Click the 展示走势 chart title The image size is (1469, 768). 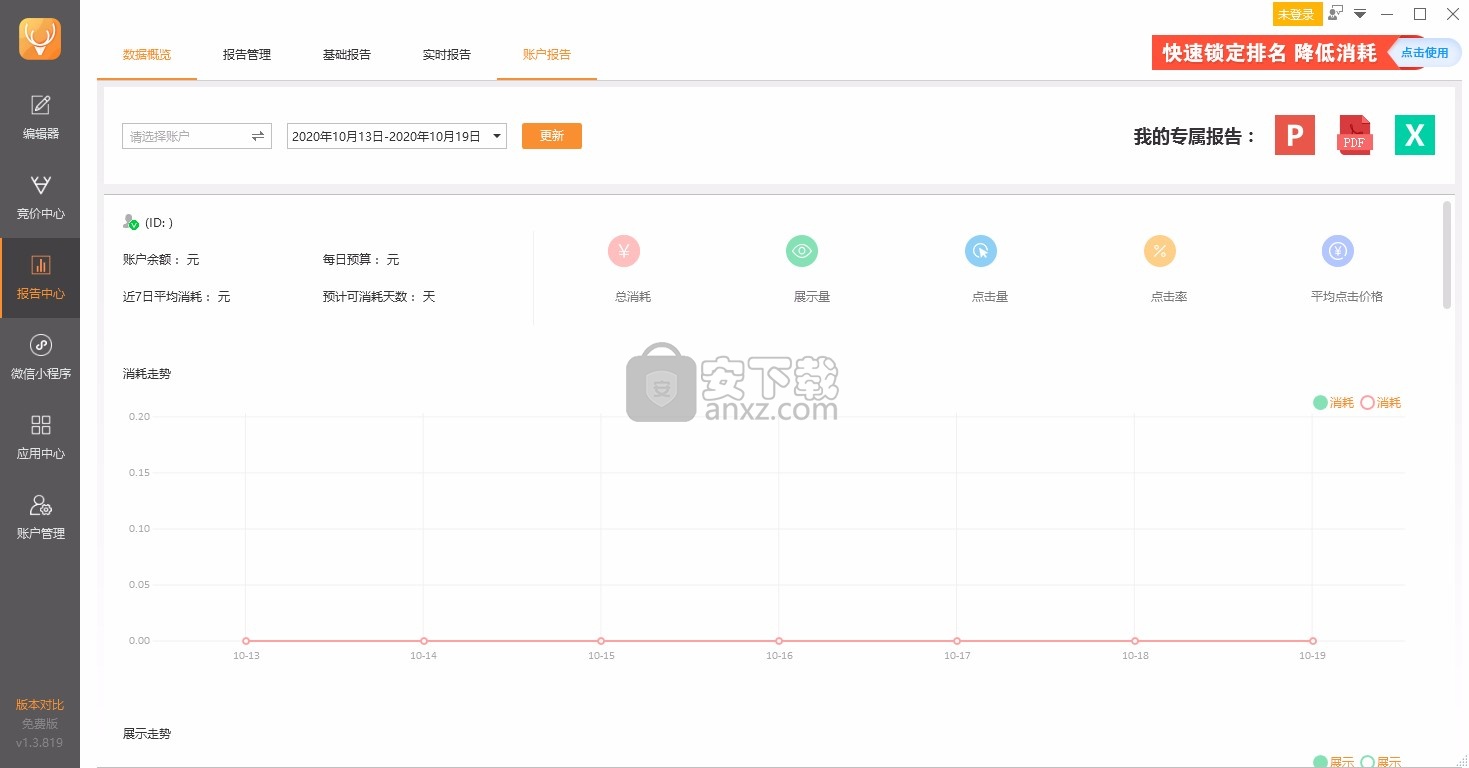147,733
